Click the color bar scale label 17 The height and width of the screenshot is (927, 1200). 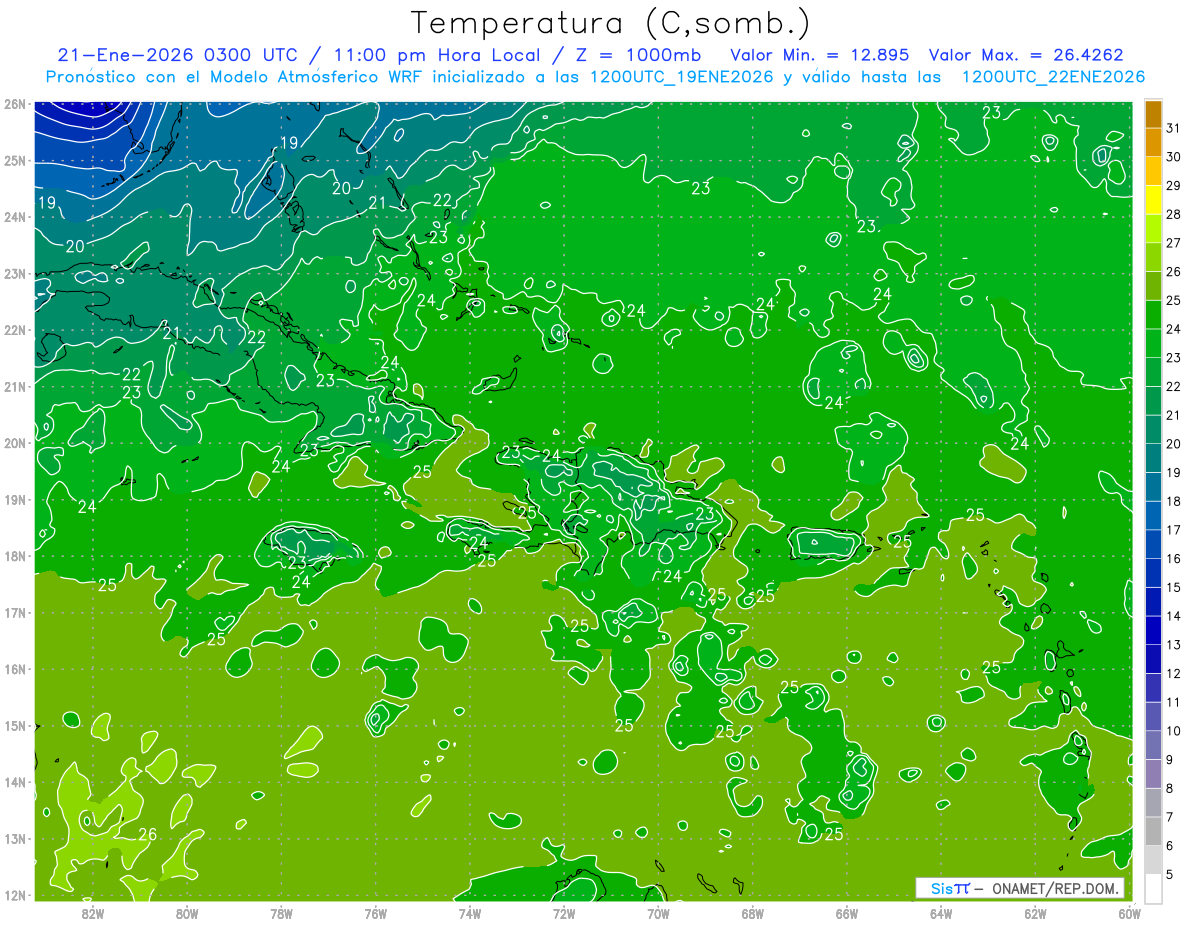click(1174, 530)
